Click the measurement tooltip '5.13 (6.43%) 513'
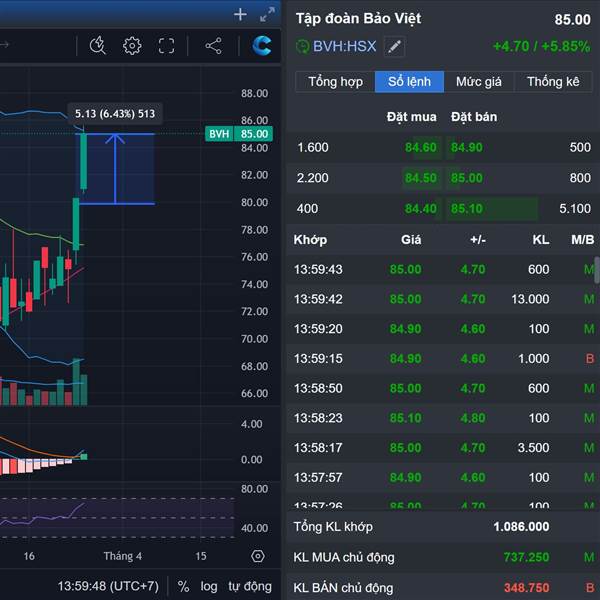 point(115,114)
